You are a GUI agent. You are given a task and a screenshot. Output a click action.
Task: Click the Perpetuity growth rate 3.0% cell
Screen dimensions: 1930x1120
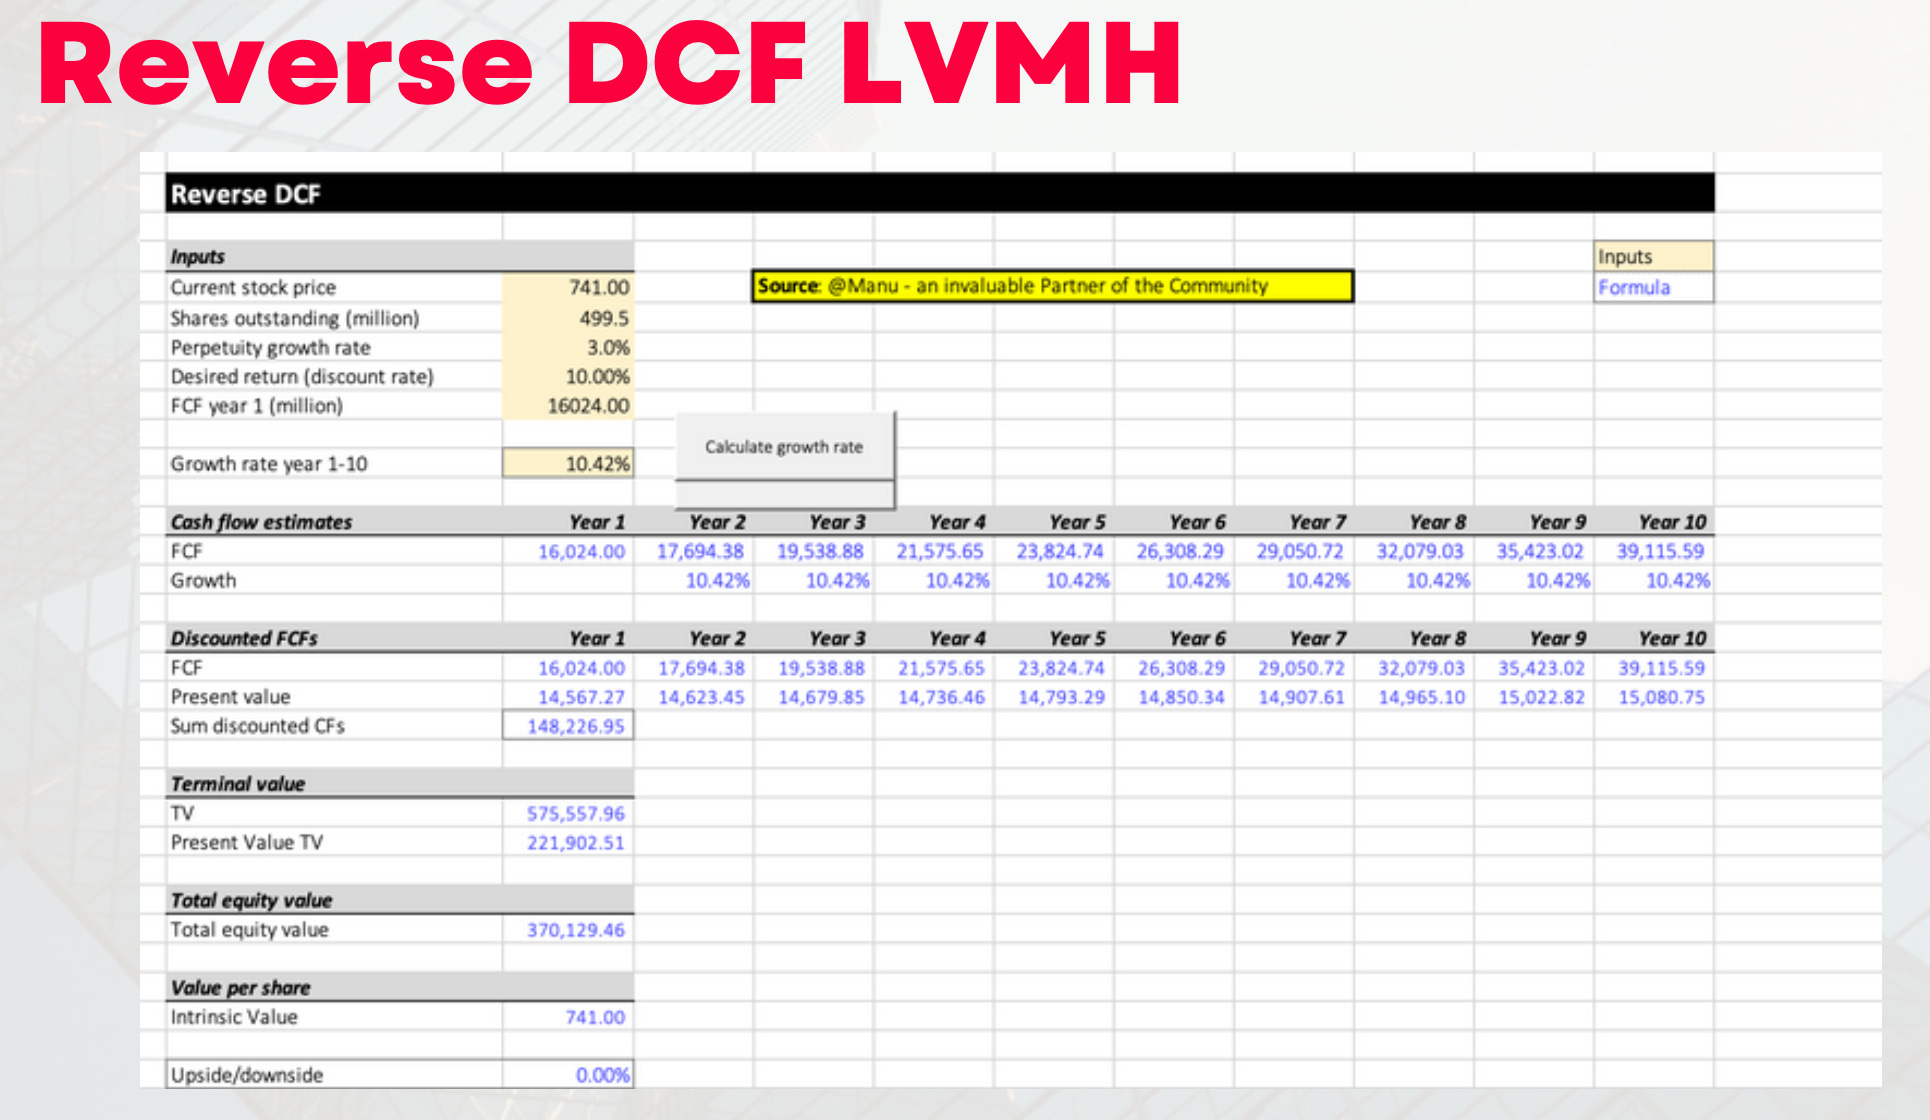click(568, 347)
